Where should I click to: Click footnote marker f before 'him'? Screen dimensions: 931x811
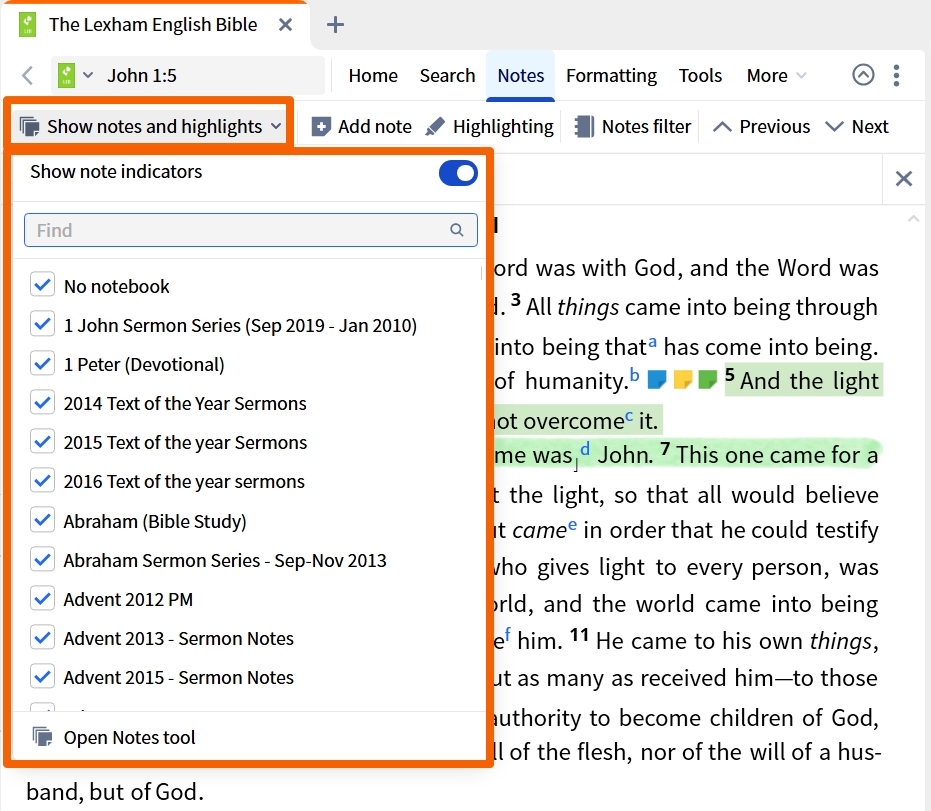click(x=508, y=636)
